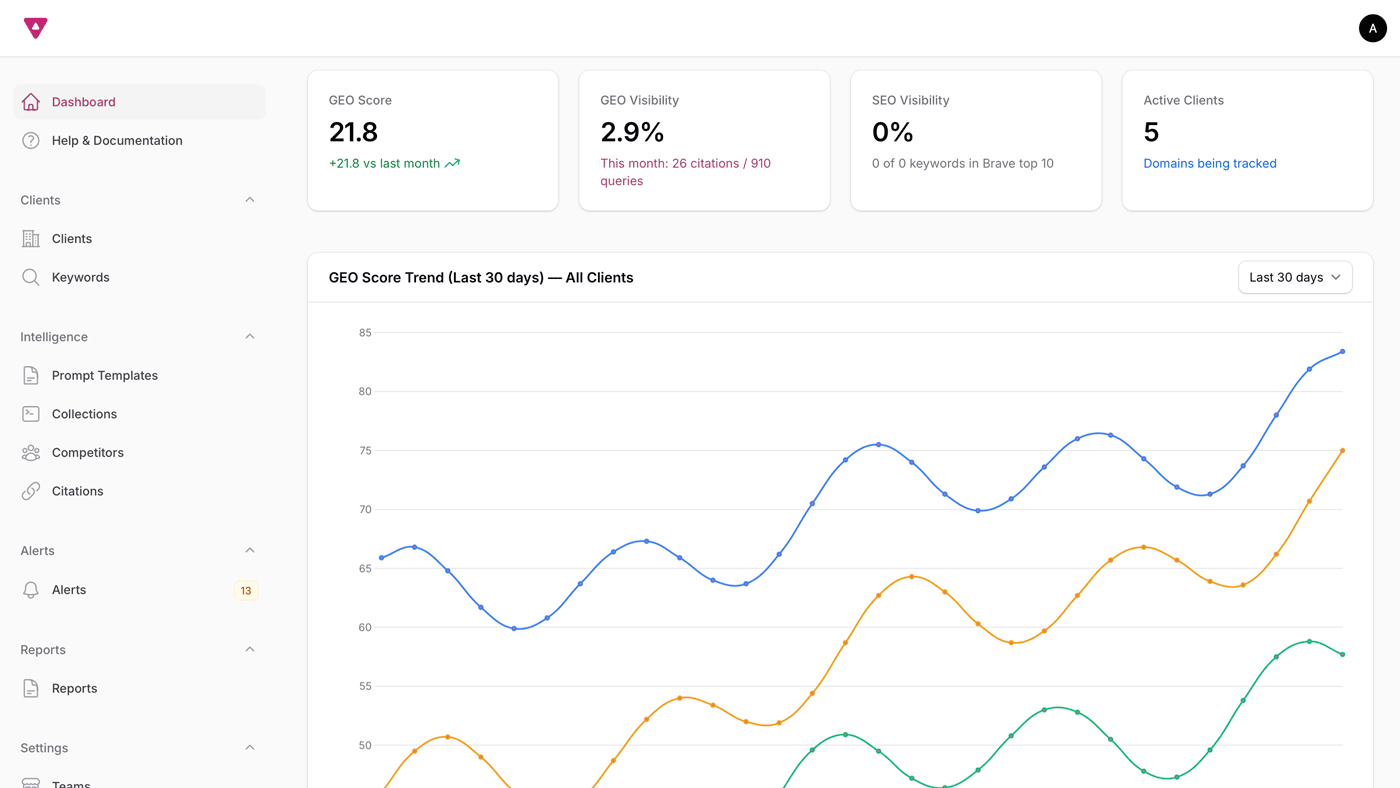Select Keywords in the sidebar
Image resolution: width=1400 pixels, height=788 pixels.
[x=80, y=277]
